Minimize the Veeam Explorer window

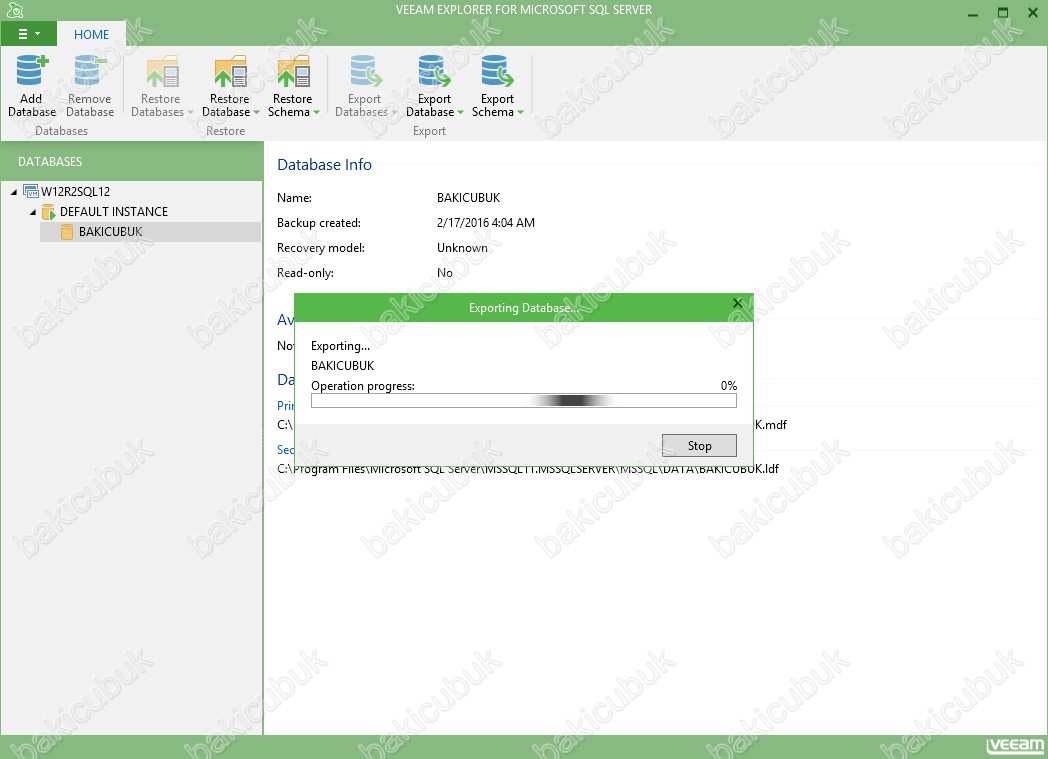[973, 13]
